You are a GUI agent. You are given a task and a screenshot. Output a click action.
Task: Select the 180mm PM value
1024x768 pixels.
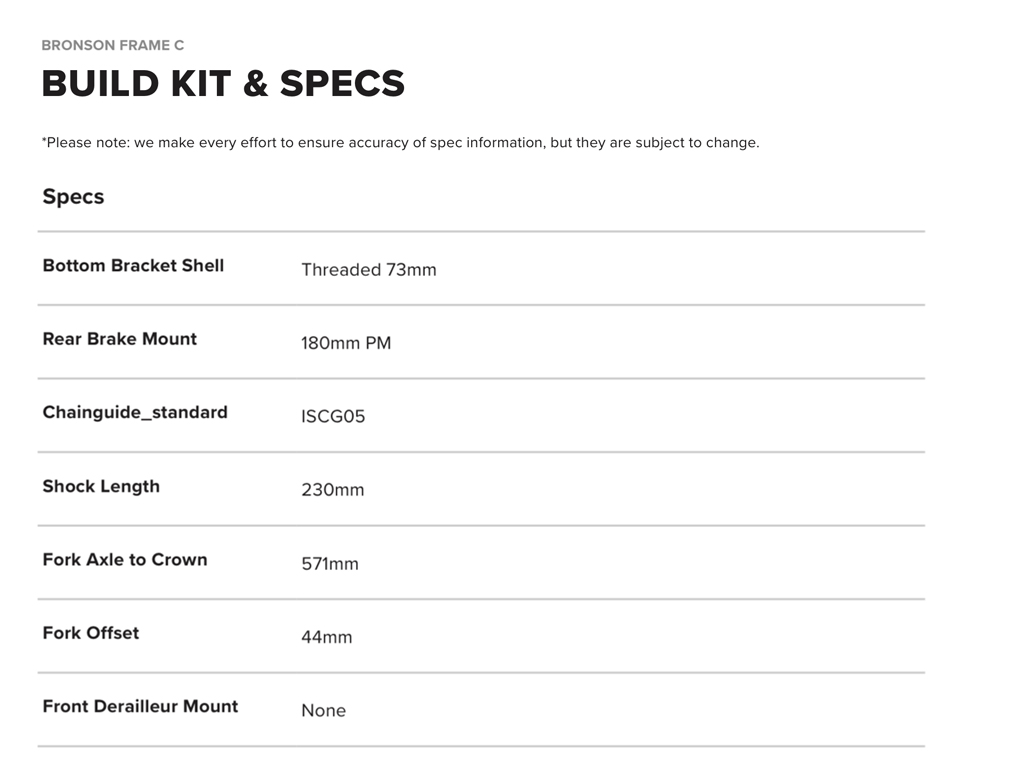pos(346,344)
